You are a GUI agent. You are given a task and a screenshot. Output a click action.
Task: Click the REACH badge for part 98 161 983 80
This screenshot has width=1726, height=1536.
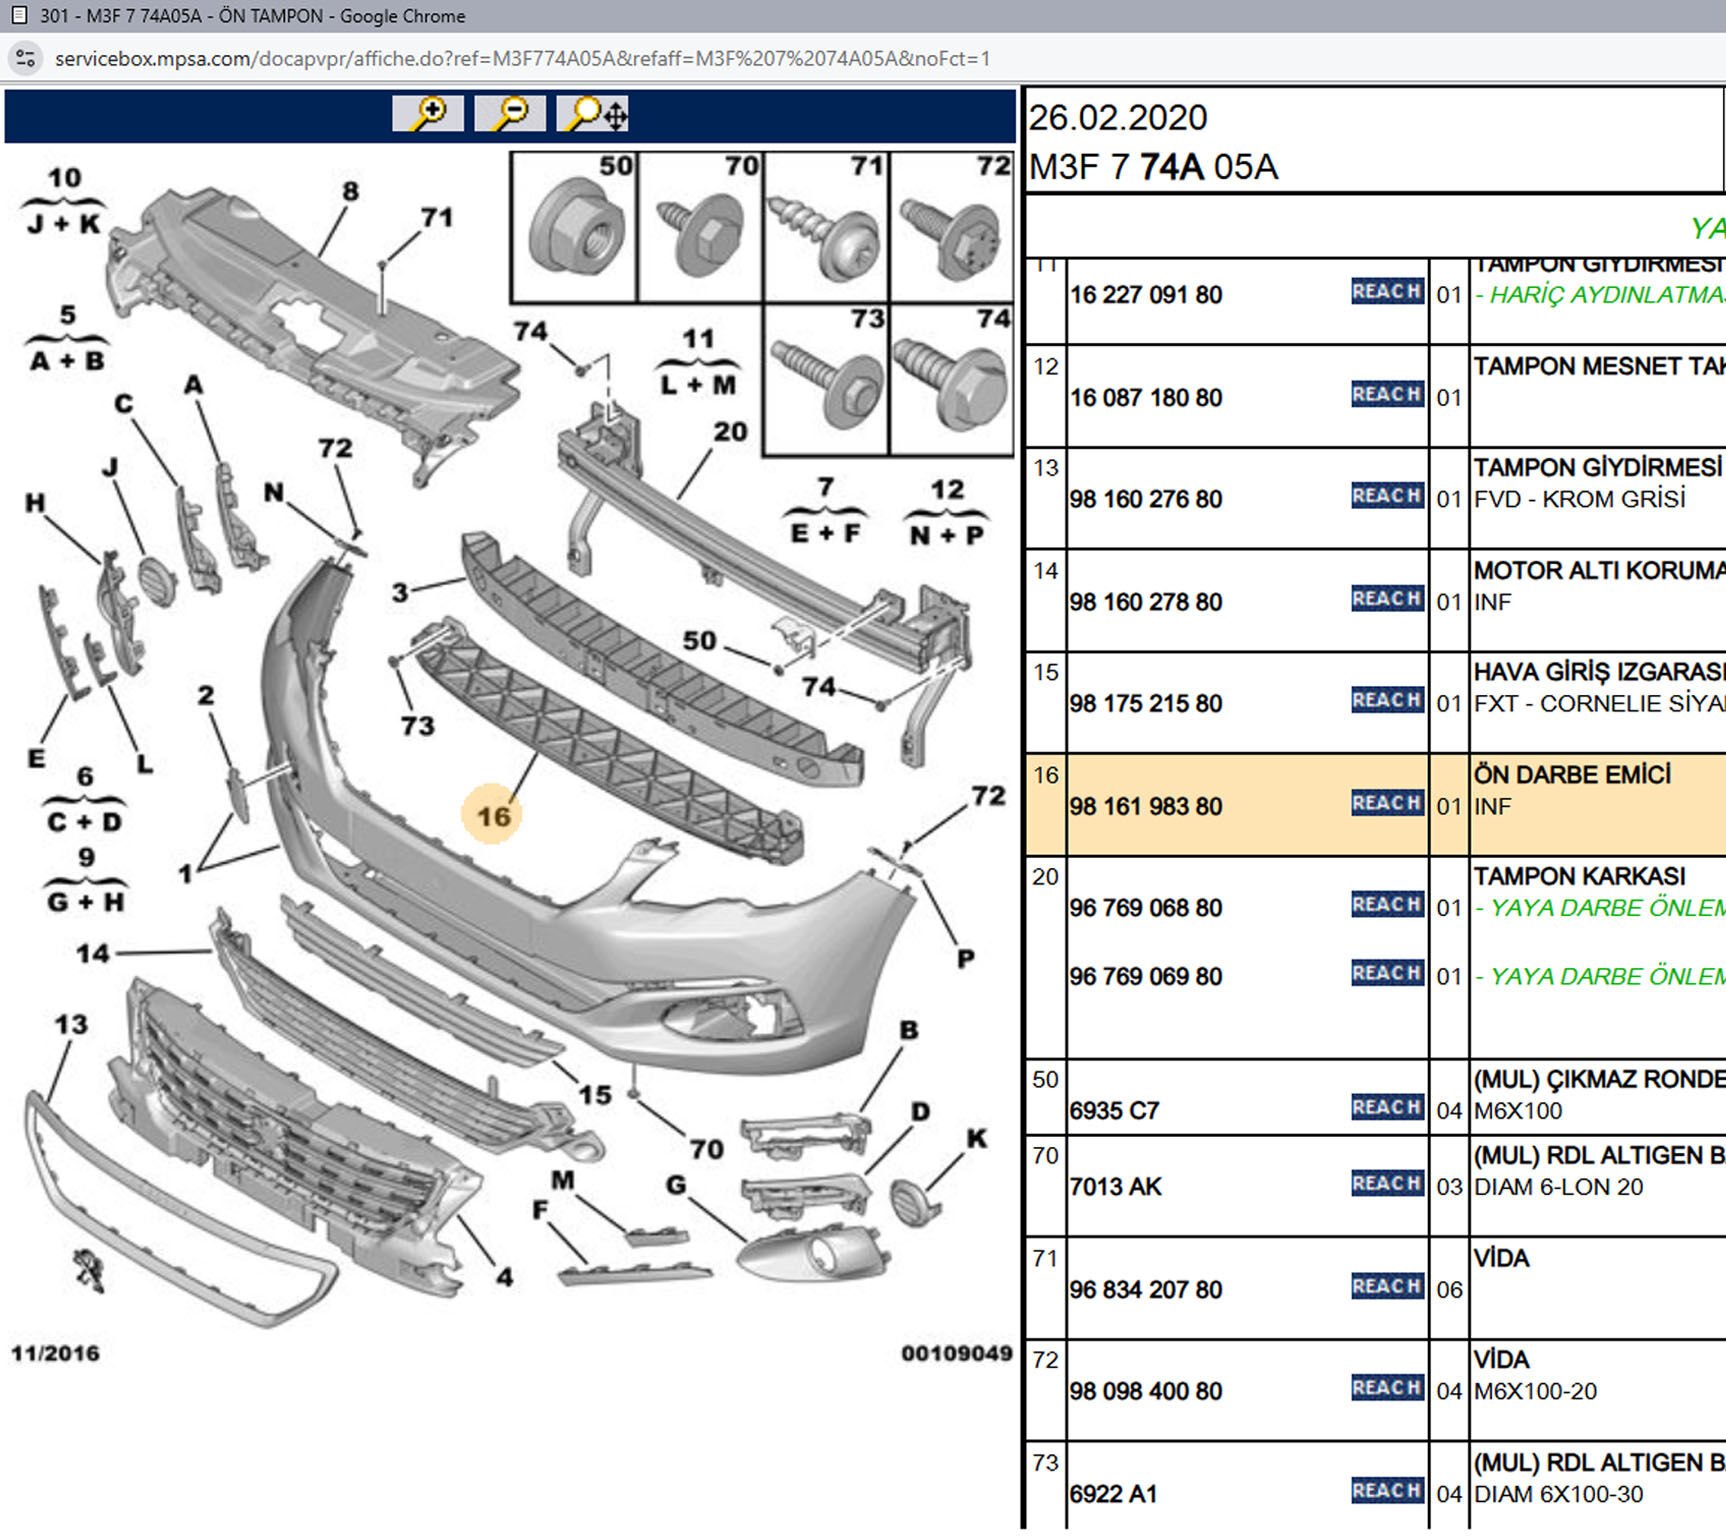[1387, 803]
